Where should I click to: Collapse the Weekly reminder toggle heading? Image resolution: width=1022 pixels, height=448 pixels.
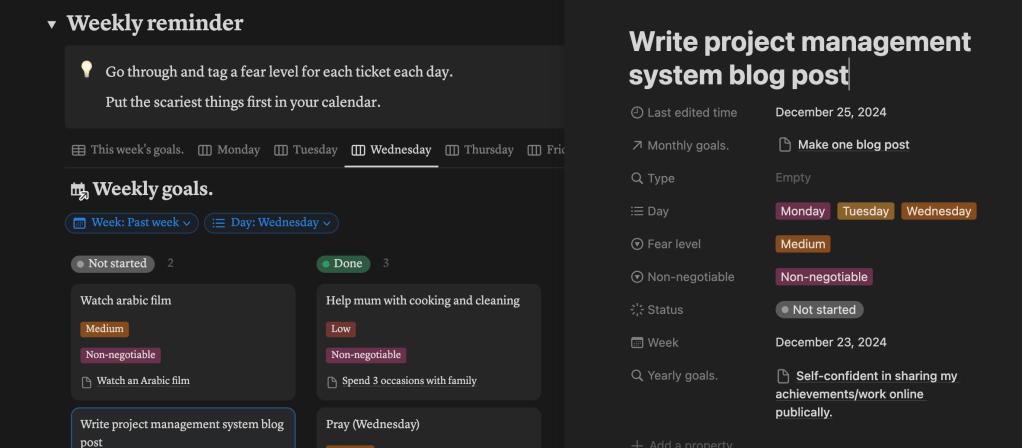(51, 24)
